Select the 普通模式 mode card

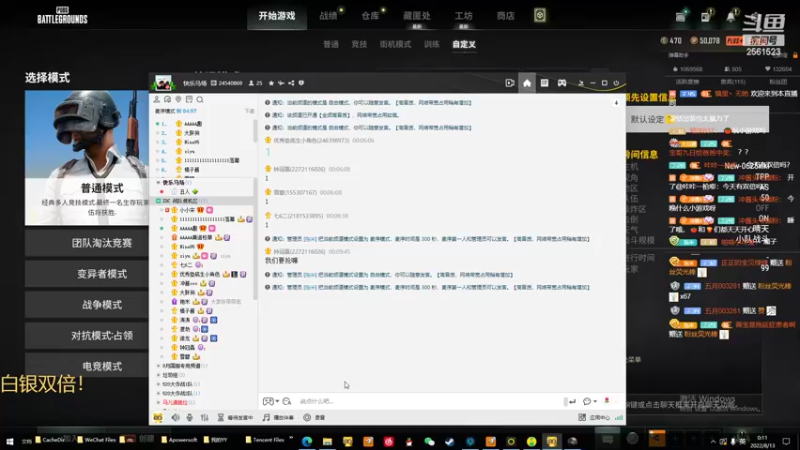pyautogui.click(x=87, y=158)
